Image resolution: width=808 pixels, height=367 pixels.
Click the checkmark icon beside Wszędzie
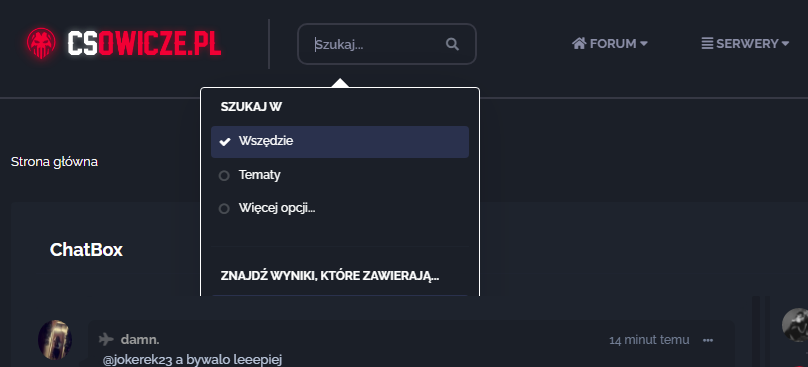[225, 142]
